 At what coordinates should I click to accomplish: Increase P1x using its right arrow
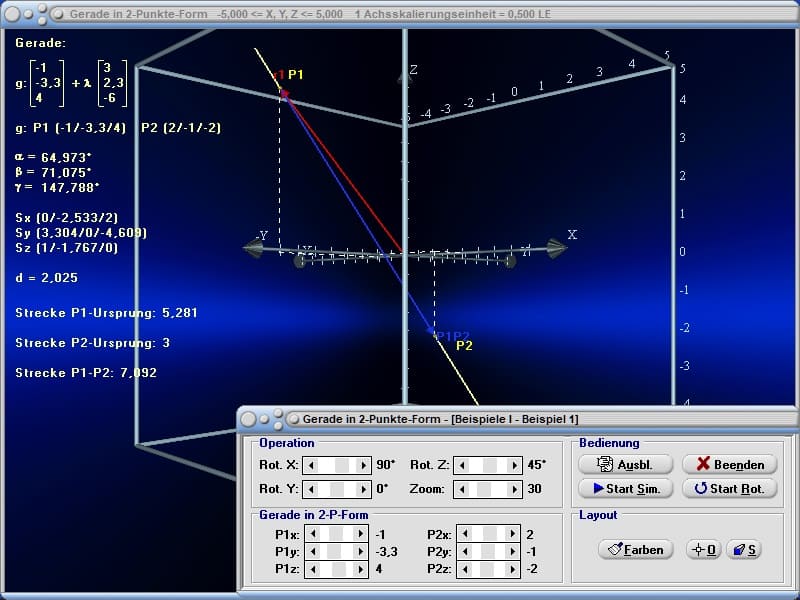coord(361,534)
